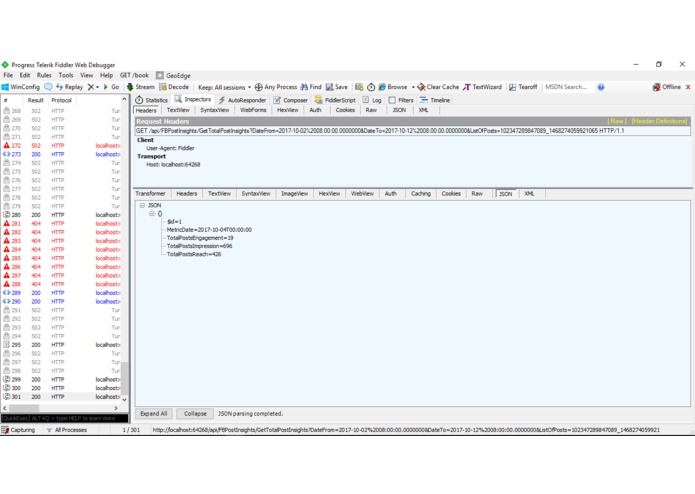Click the blue help icon

click(x=601, y=87)
